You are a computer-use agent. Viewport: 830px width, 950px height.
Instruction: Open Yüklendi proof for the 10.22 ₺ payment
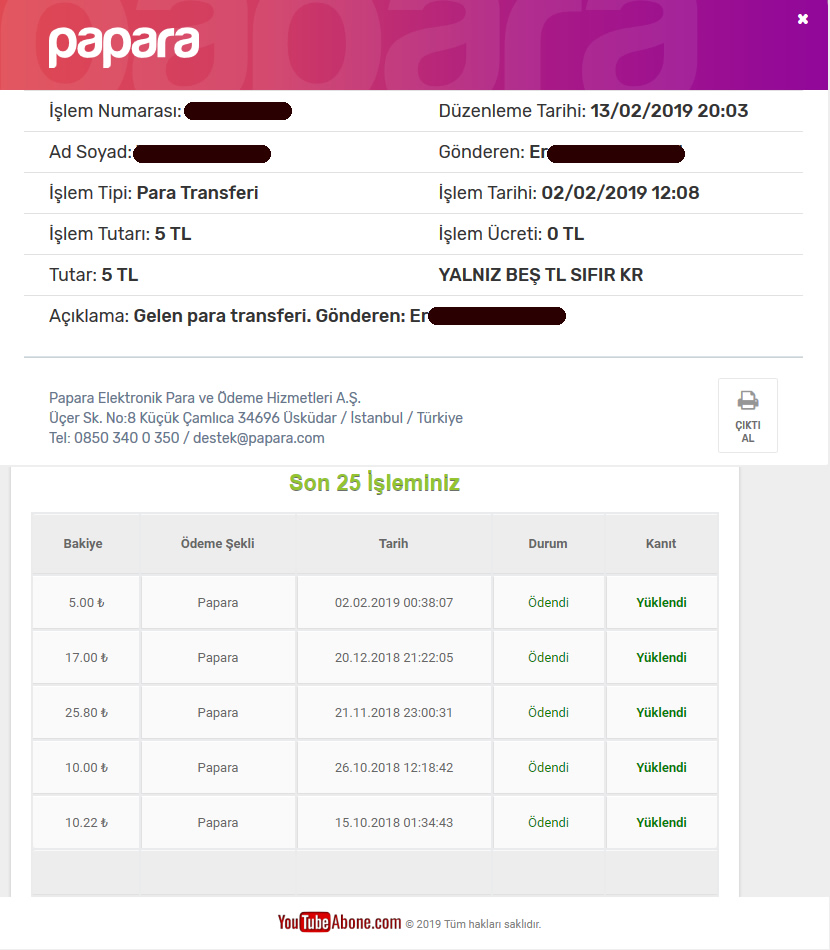click(661, 823)
